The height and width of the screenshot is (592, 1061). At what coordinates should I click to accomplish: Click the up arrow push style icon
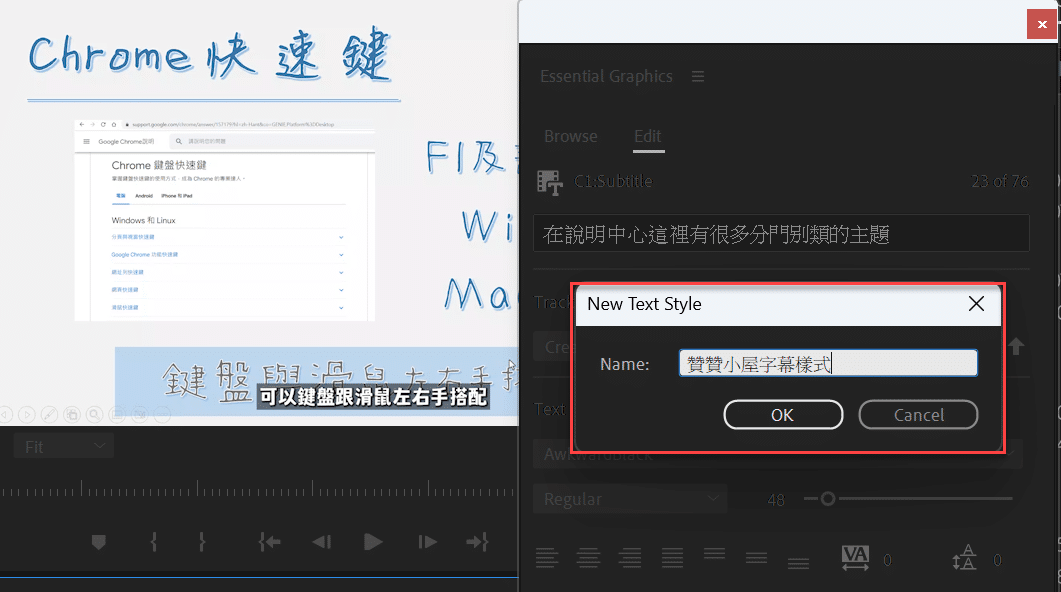pyautogui.click(x=1016, y=346)
